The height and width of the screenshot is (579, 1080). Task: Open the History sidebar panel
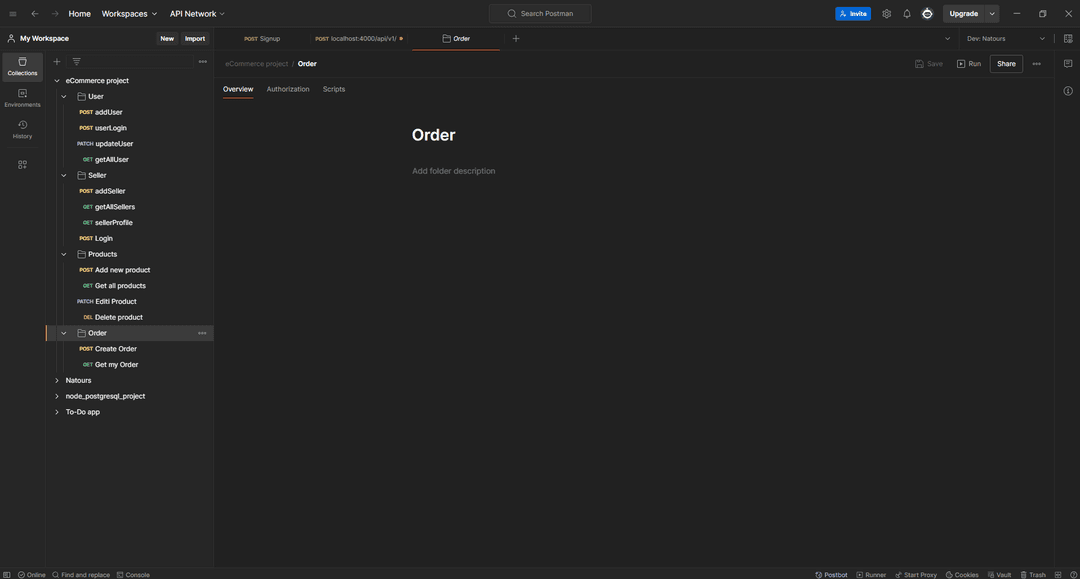[x=22, y=130]
